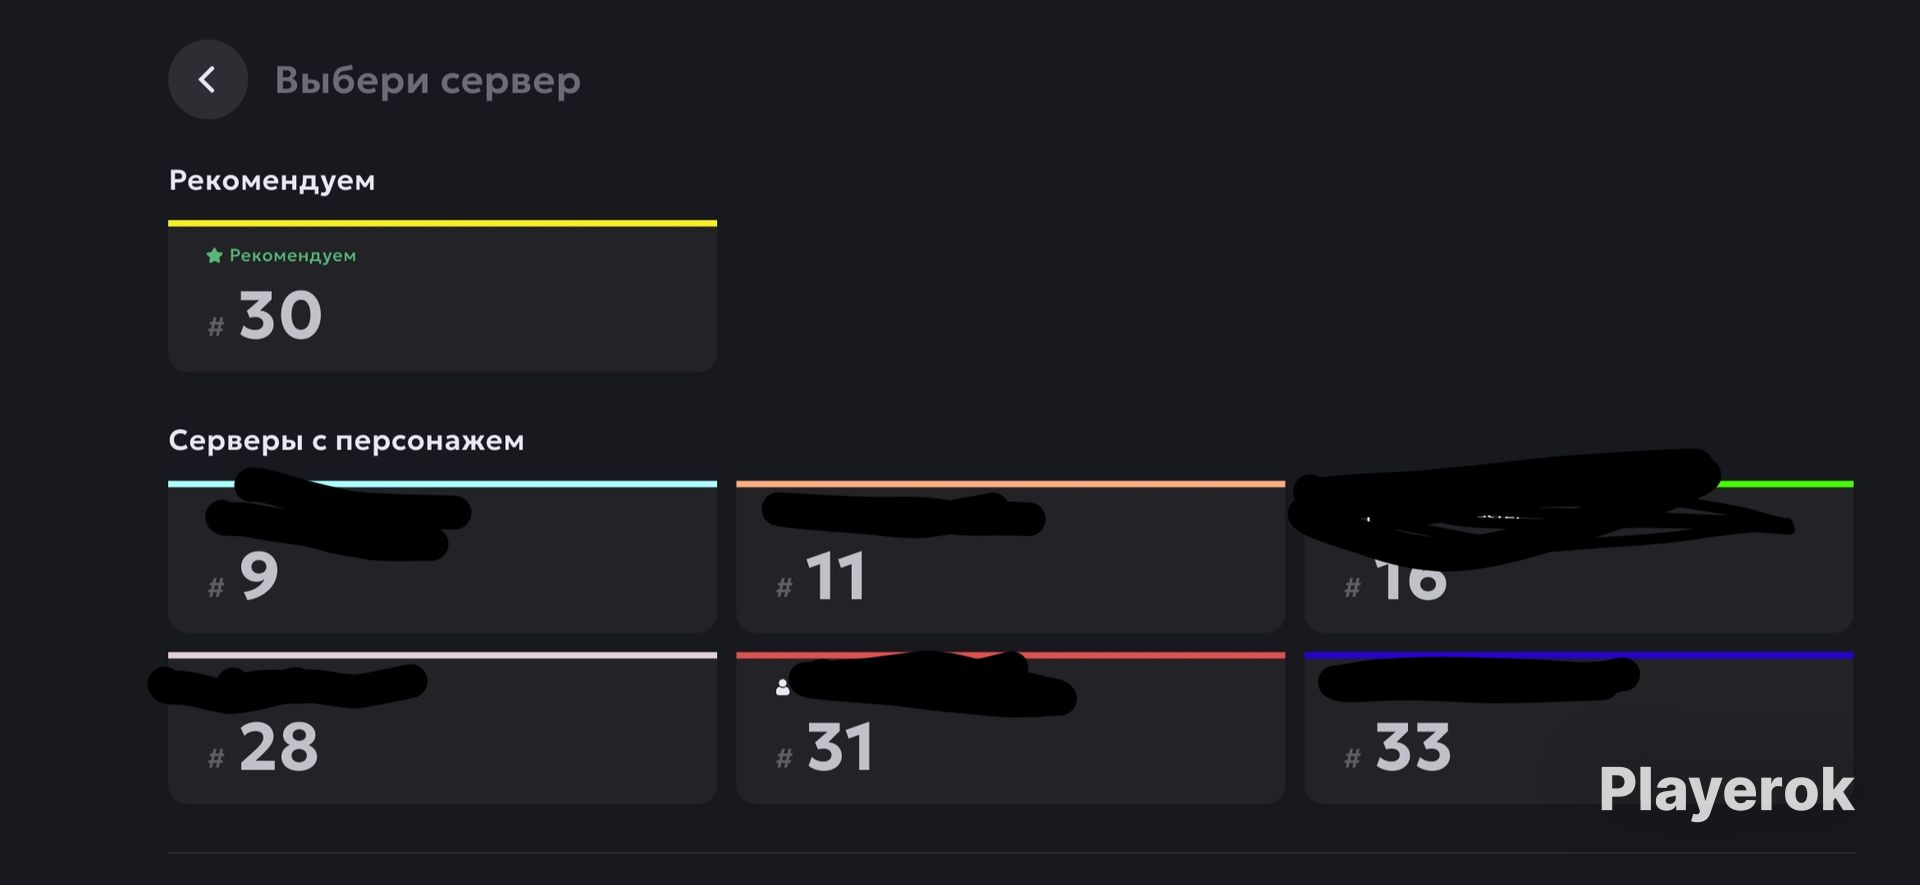Select the server 16 card

click(x=1579, y=556)
